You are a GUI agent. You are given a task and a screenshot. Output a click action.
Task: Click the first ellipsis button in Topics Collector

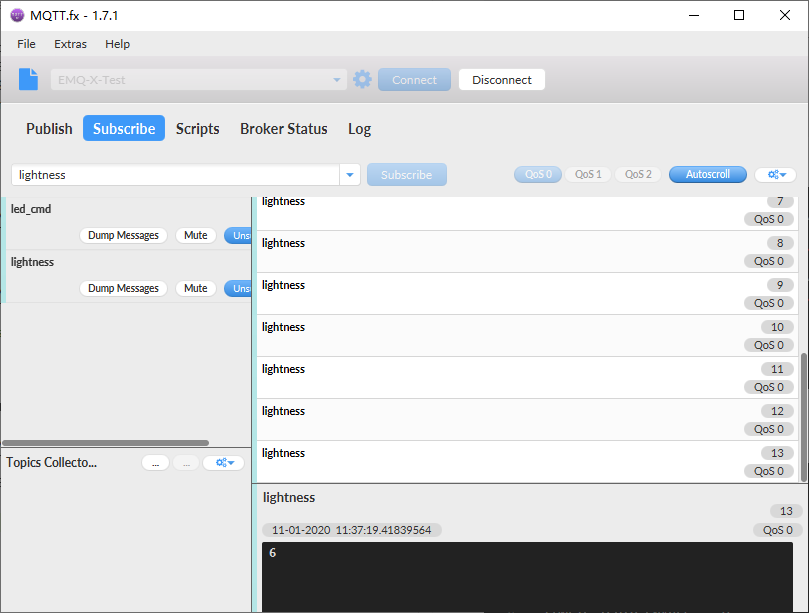pos(155,463)
